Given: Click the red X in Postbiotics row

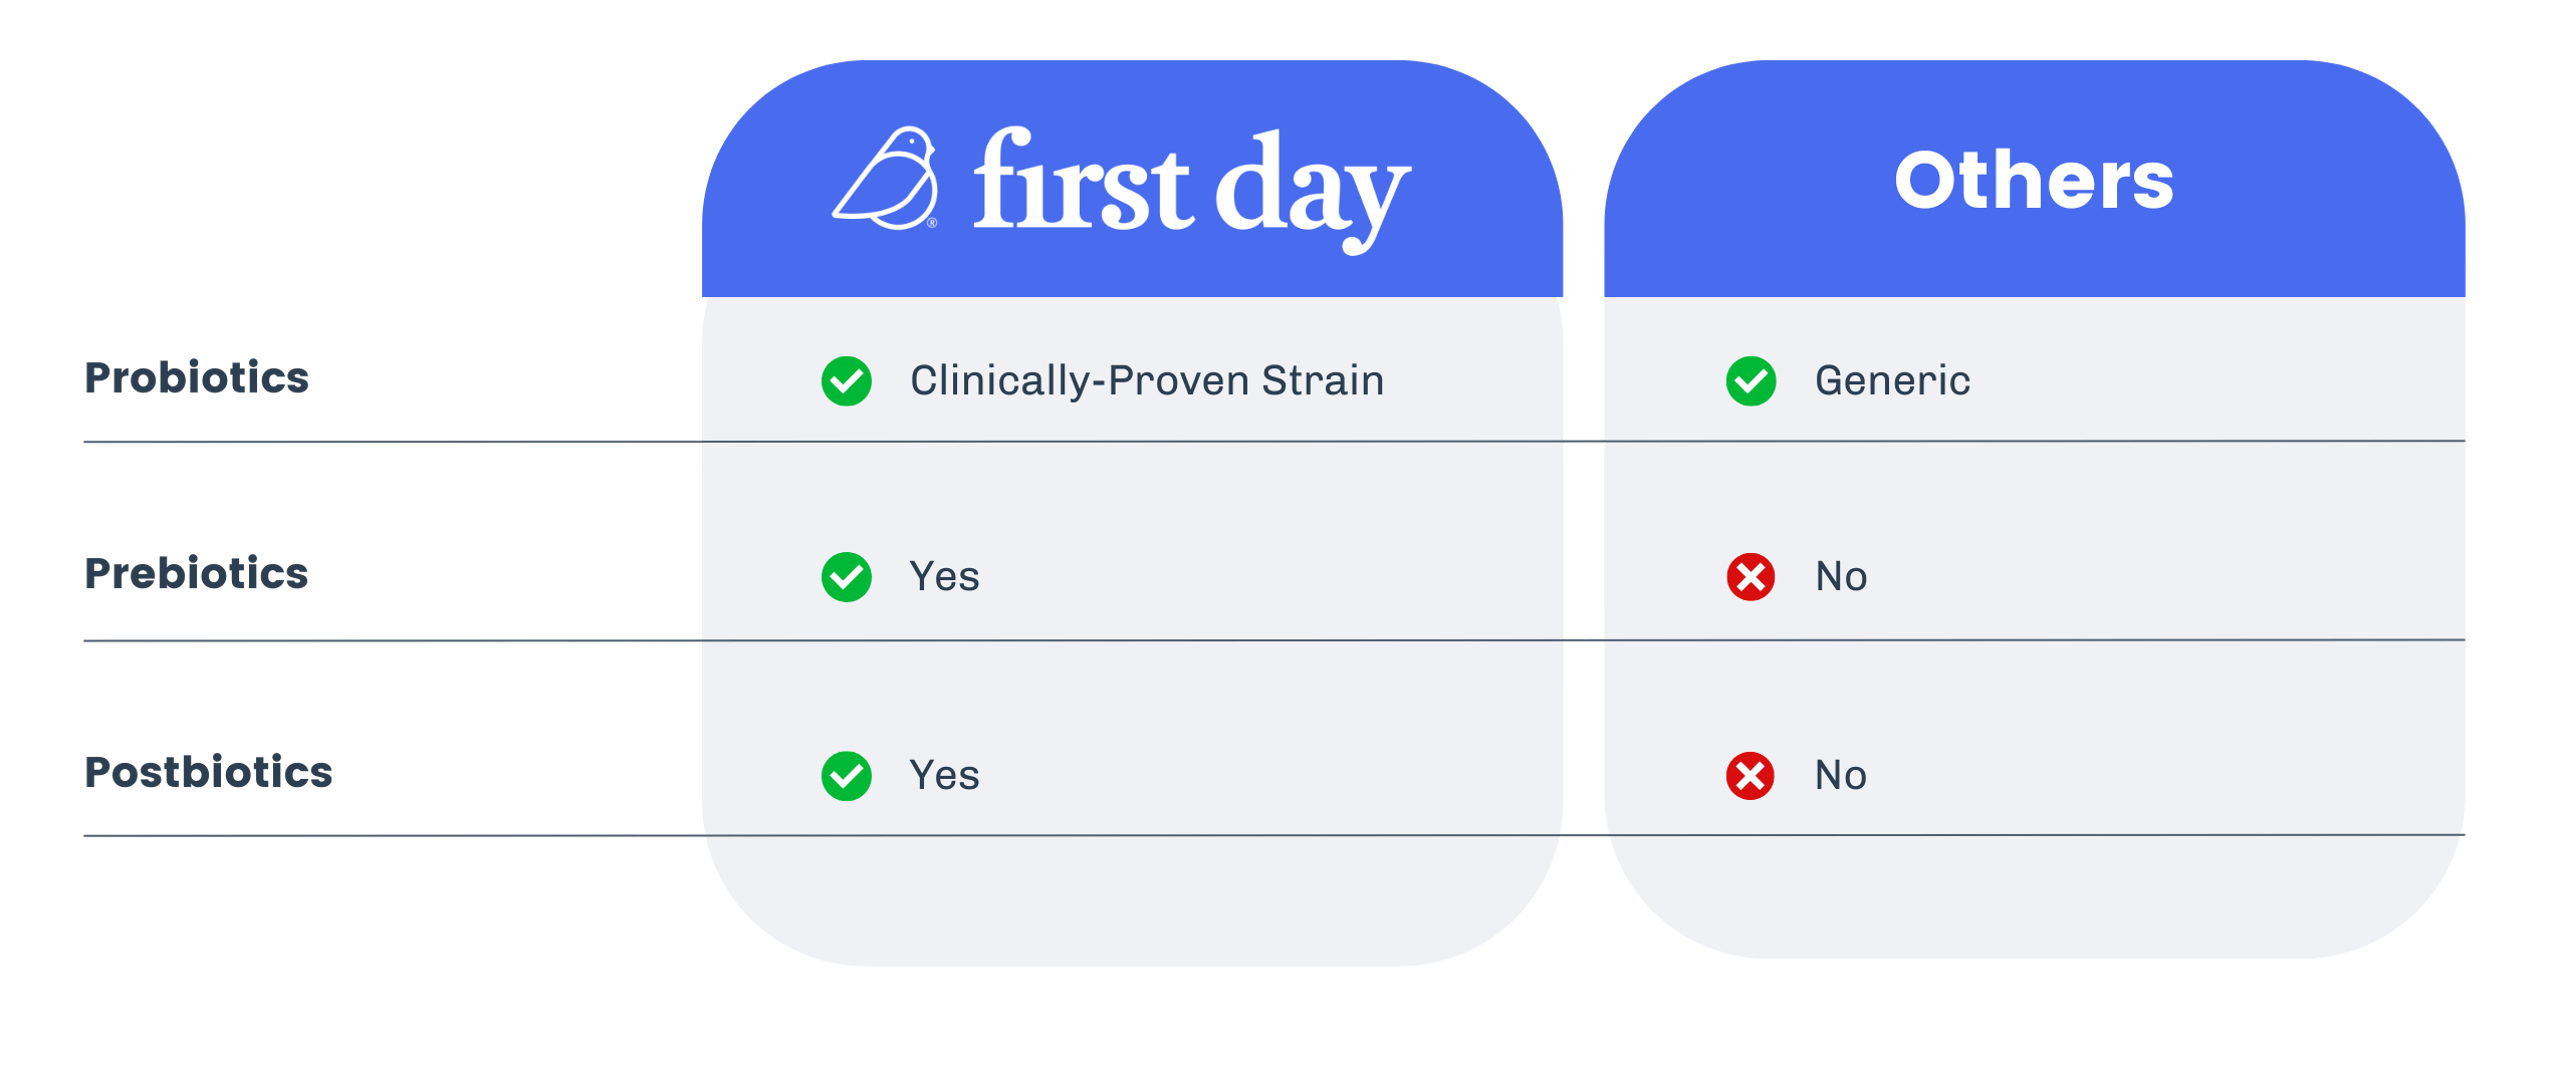Looking at the screenshot, I should tap(1750, 776).
